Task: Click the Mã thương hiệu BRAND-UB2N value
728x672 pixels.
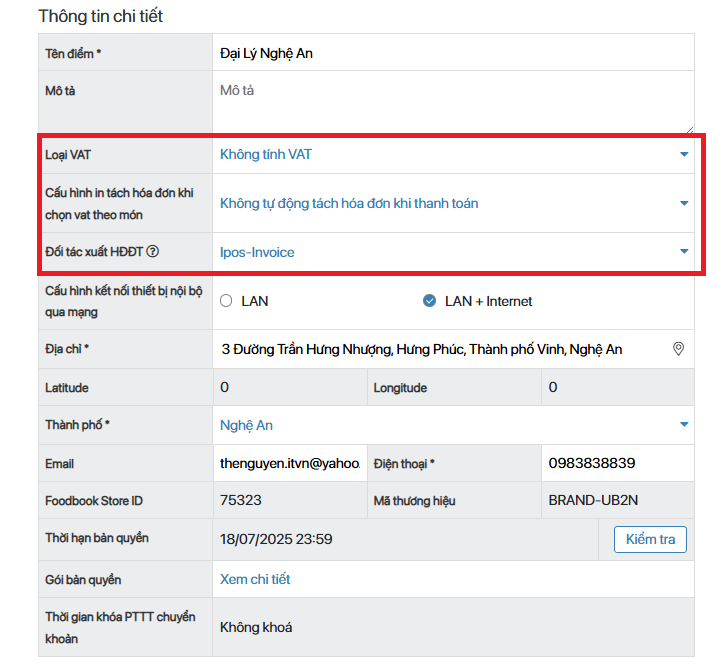Action: (x=617, y=500)
